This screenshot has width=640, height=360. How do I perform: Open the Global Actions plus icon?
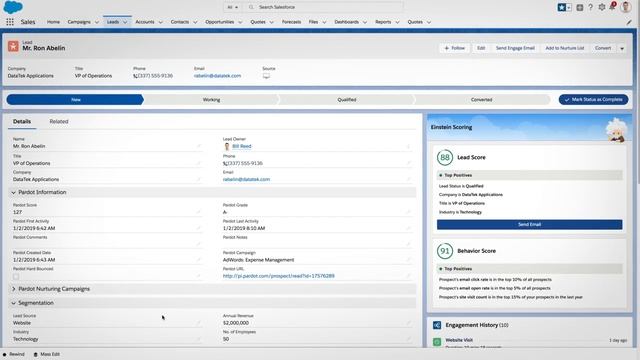click(x=580, y=7)
